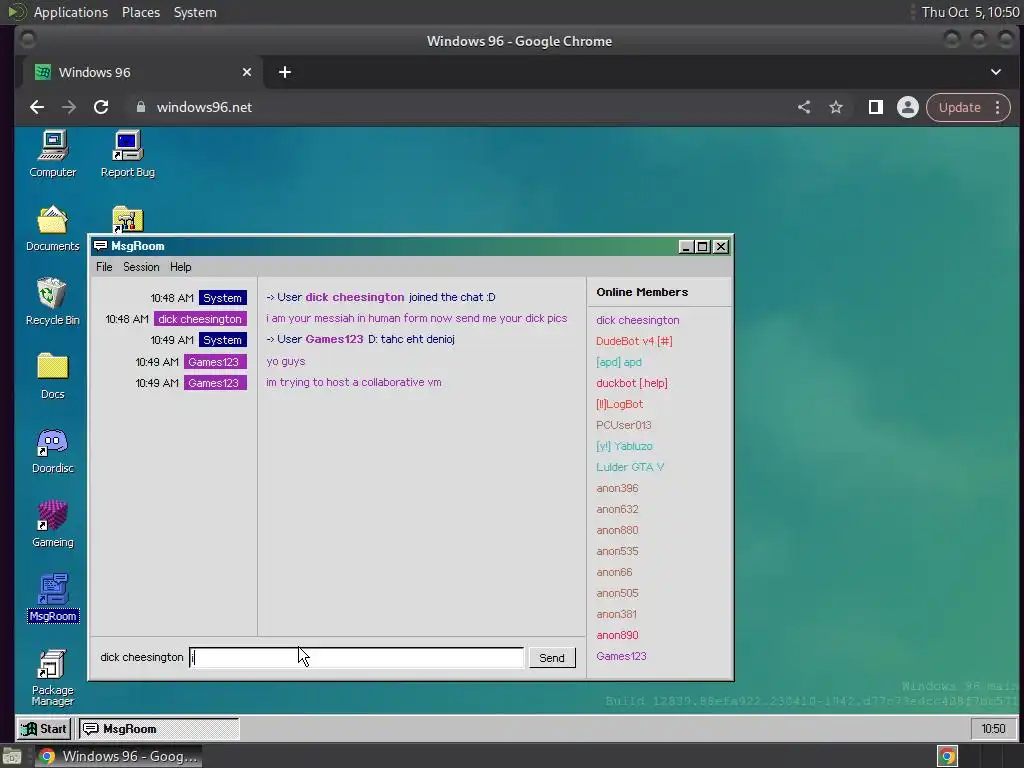
Task: Open the Places menu in the top panel
Action: point(140,12)
